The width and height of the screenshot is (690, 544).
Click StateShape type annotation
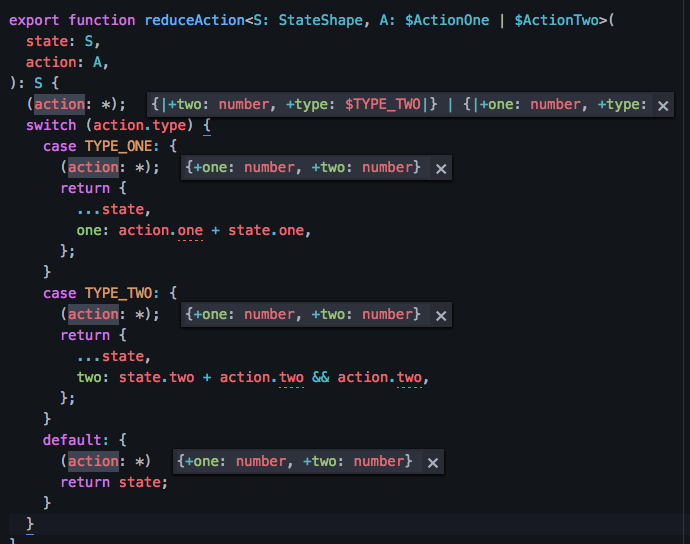pyautogui.click(x=321, y=20)
